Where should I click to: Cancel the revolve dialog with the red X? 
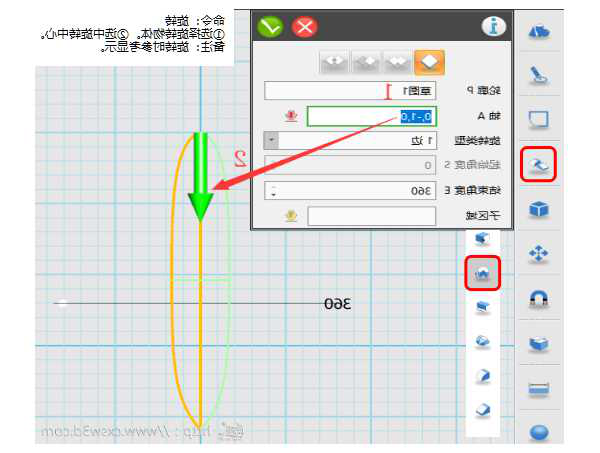[305, 27]
